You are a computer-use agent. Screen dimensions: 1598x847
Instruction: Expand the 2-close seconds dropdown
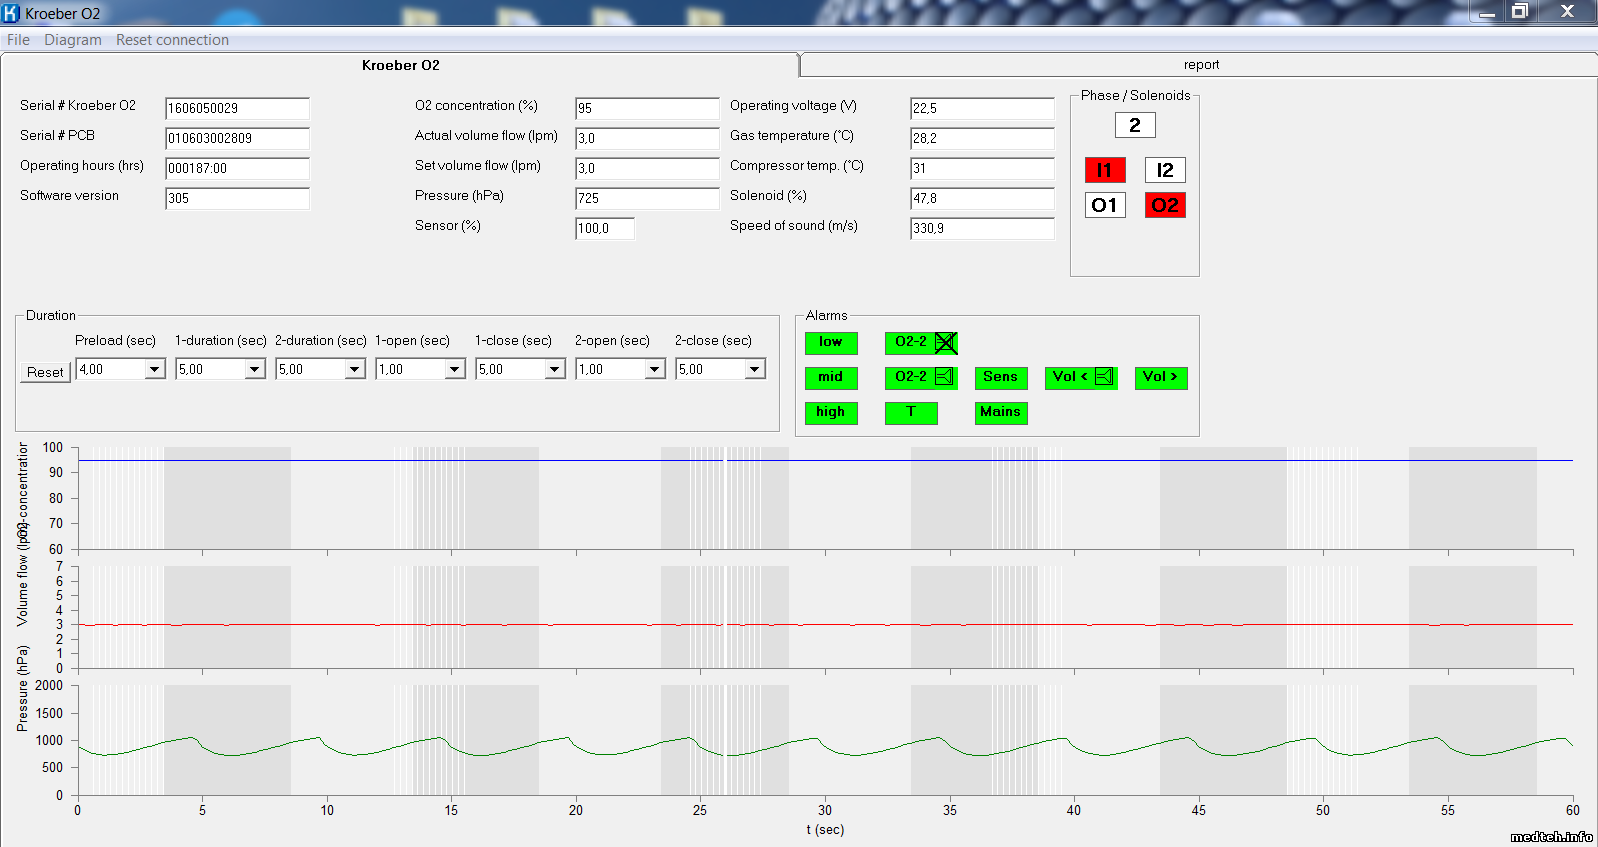[x=755, y=370]
